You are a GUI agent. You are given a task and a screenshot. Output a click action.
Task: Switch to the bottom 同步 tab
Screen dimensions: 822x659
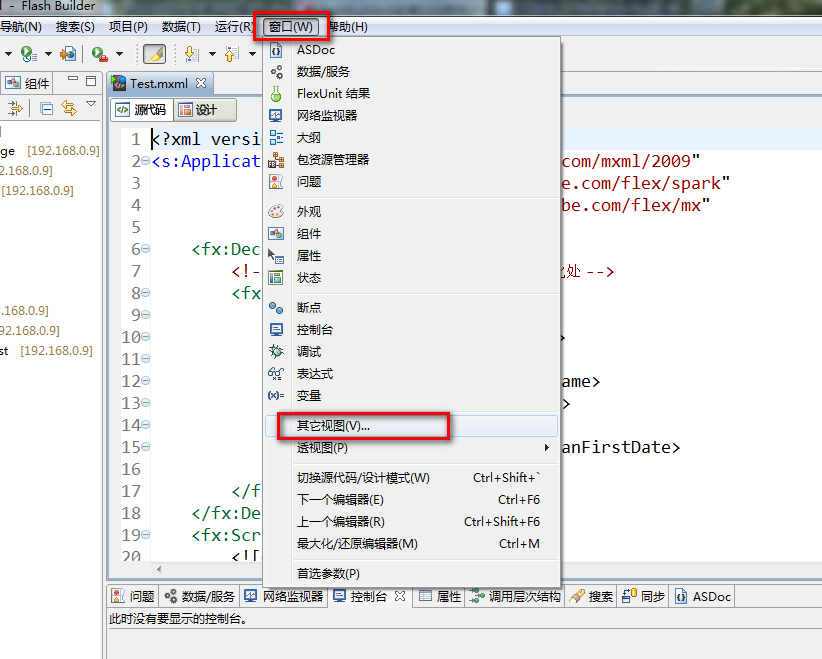click(x=643, y=597)
